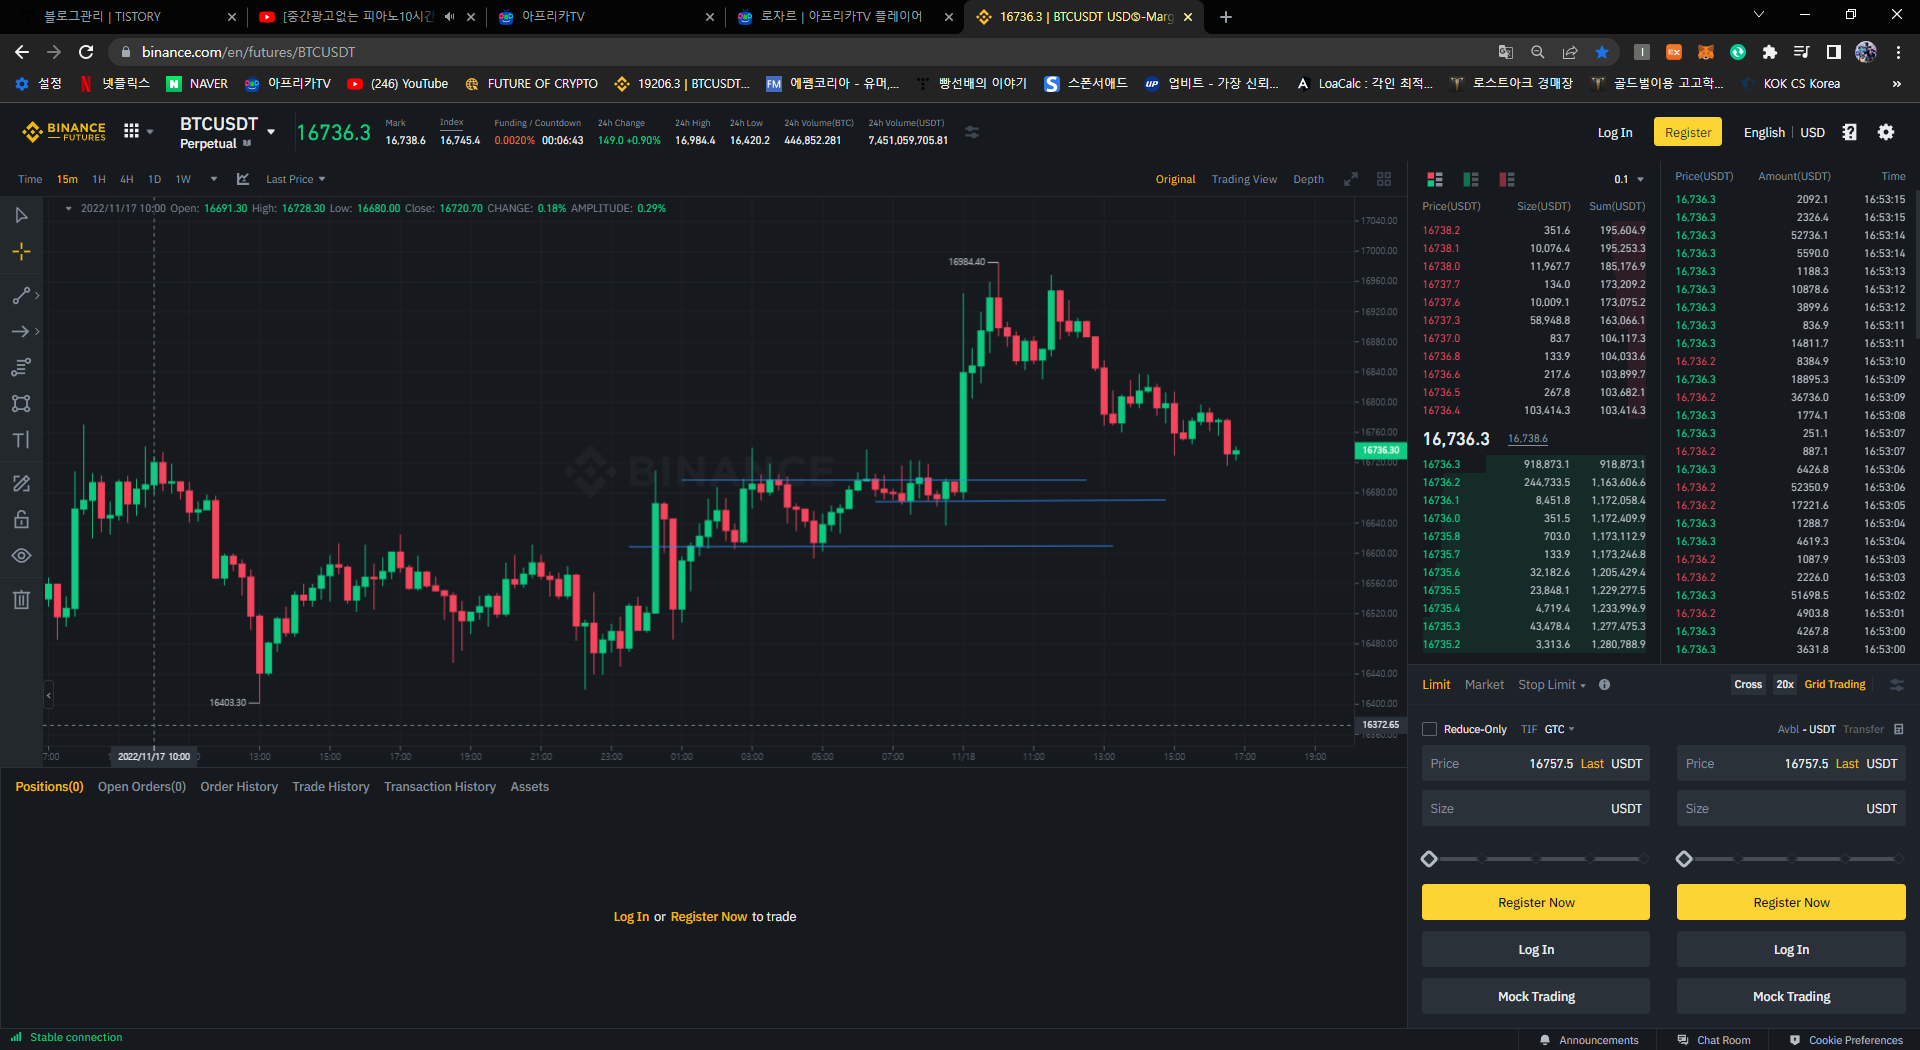This screenshot has width=1920, height=1050.
Task: Open the BTCUSDT symbol selector dropdown
Action: [271, 132]
